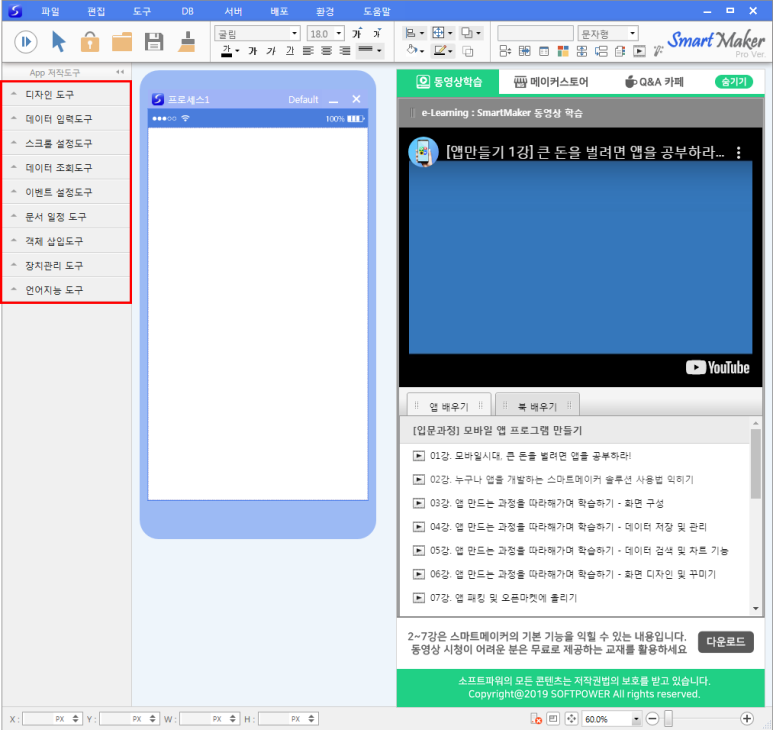The width and height of the screenshot is (773, 730).
Task: Collapse the App 저작도구 panel arrows
Action: pos(121,72)
